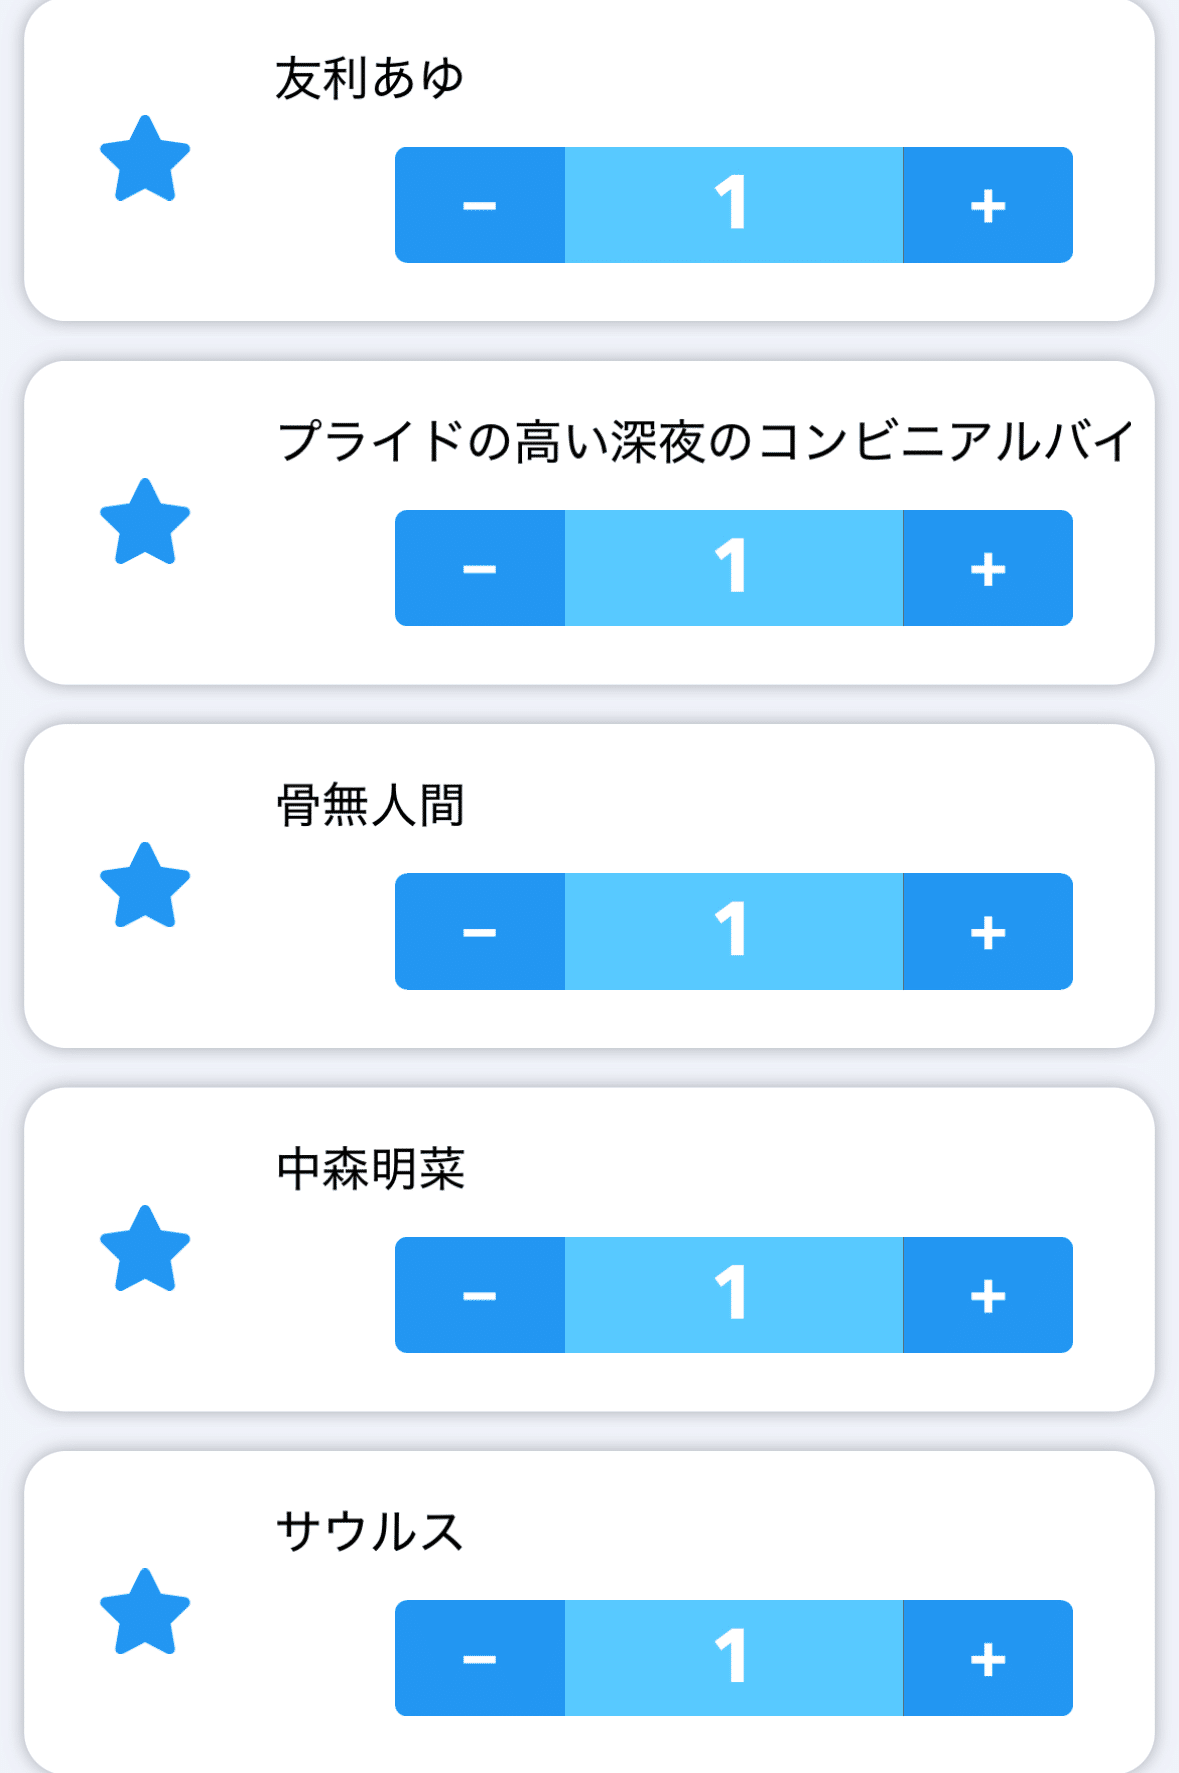Increase count for 骨無人間
Screen dimensions: 1179x1773
pos(987,932)
